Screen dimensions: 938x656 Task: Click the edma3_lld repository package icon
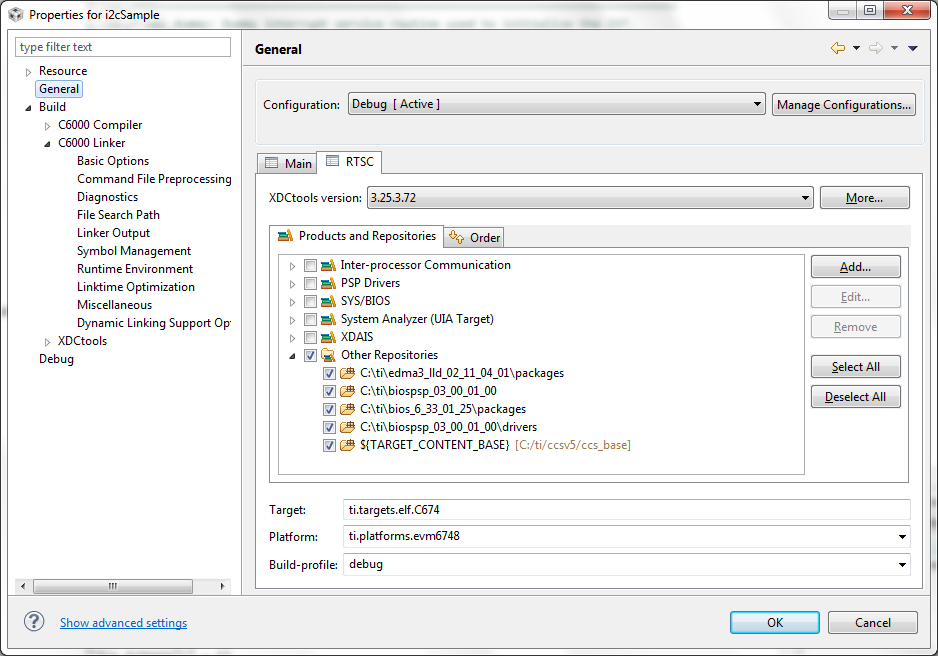(x=348, y=373)
